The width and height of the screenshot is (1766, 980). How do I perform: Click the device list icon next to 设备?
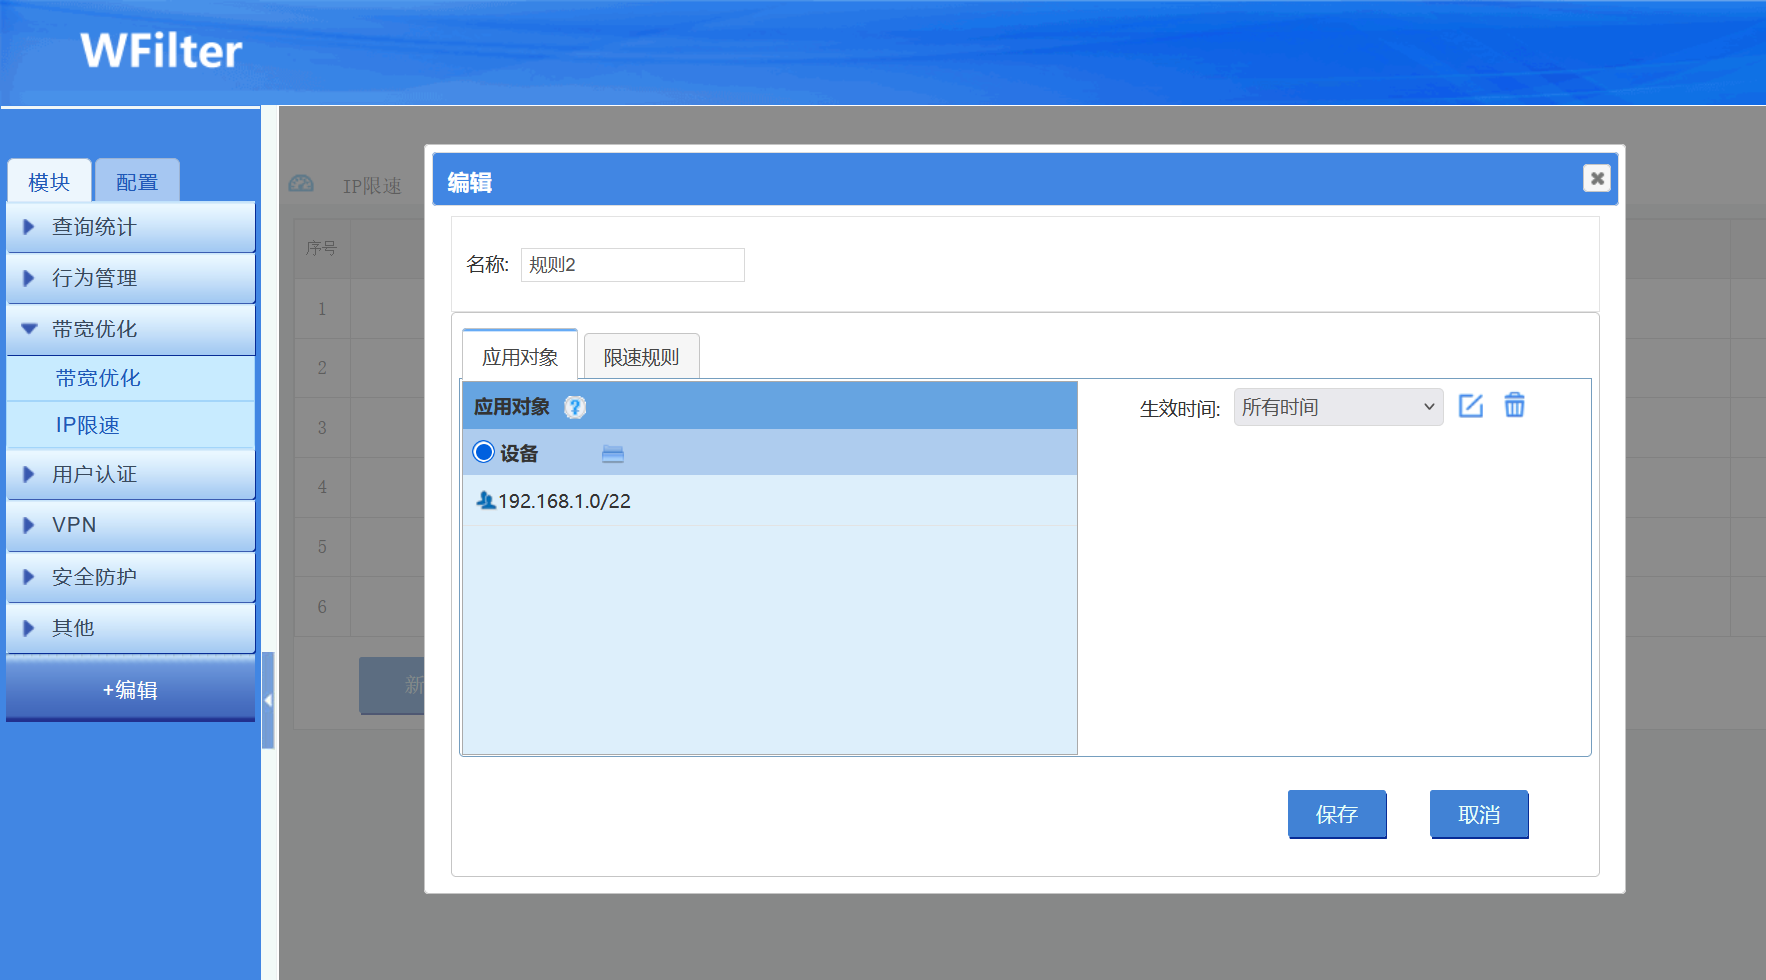(x=613, y=454)
